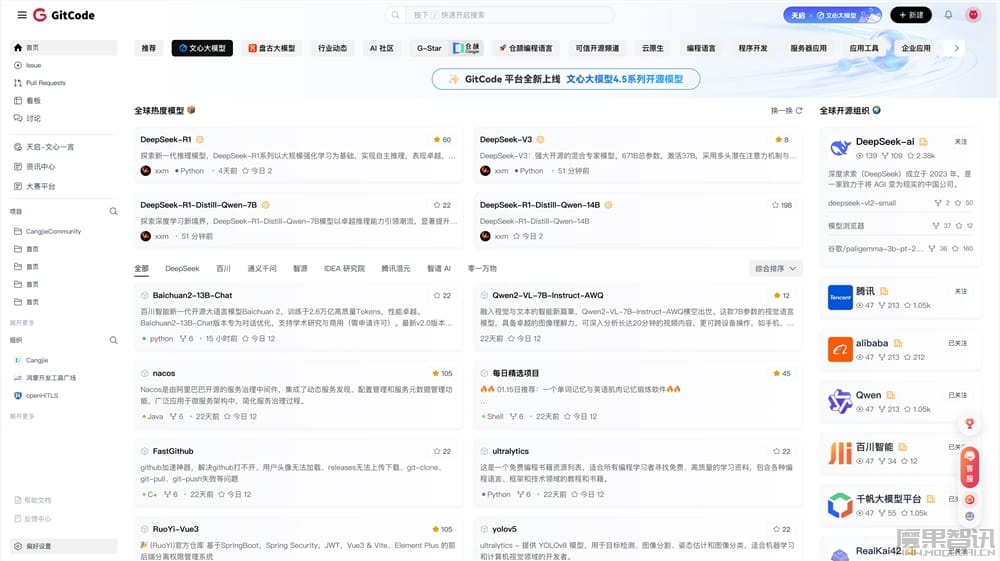Click the search icon beside 项目 section

pos(113,211)
